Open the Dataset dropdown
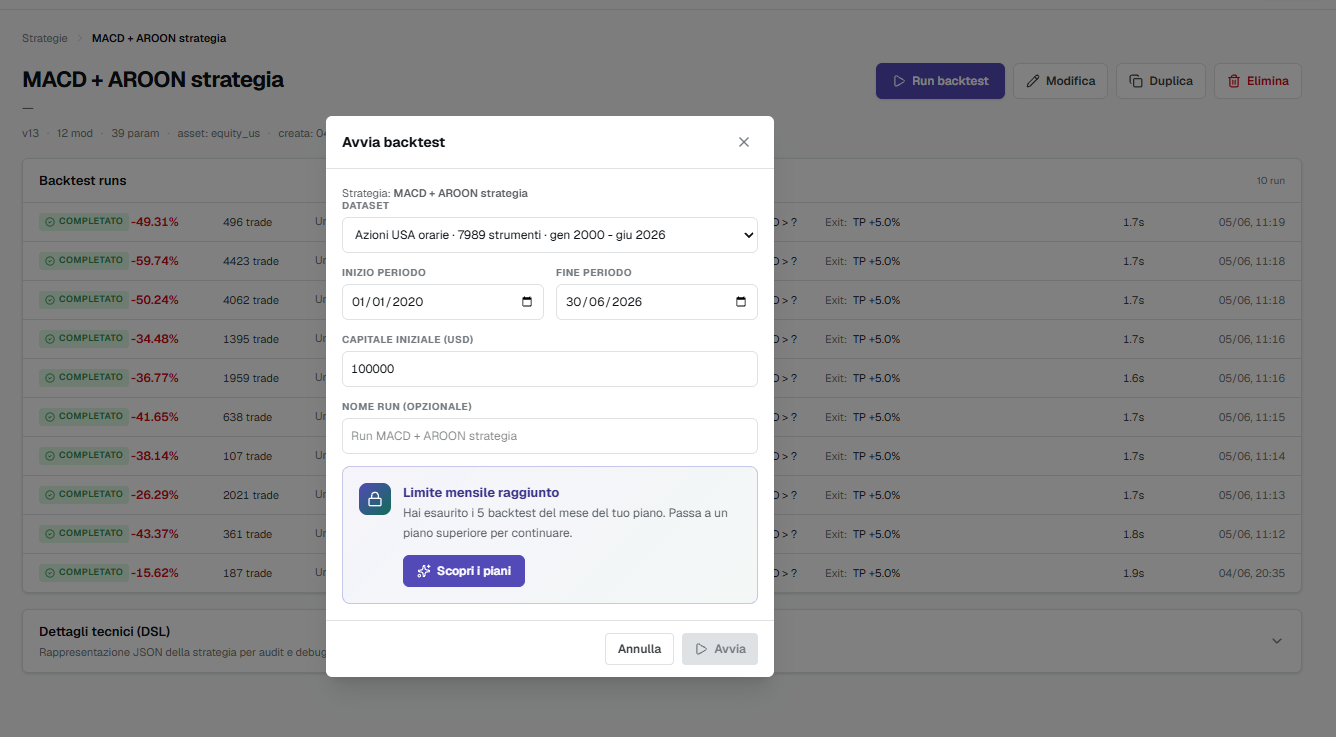The width and height of the screenshot is (1336, 737). click(x=550, y=235)
